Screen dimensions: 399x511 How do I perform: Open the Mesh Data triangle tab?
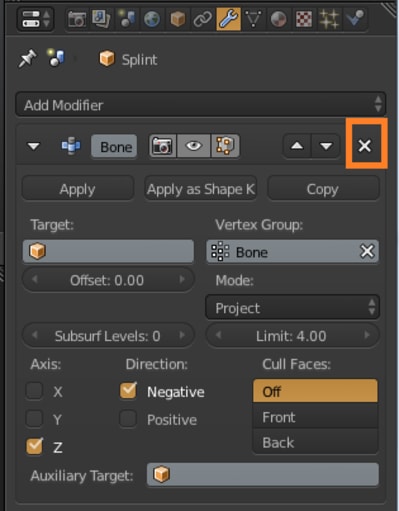point(253,19)
